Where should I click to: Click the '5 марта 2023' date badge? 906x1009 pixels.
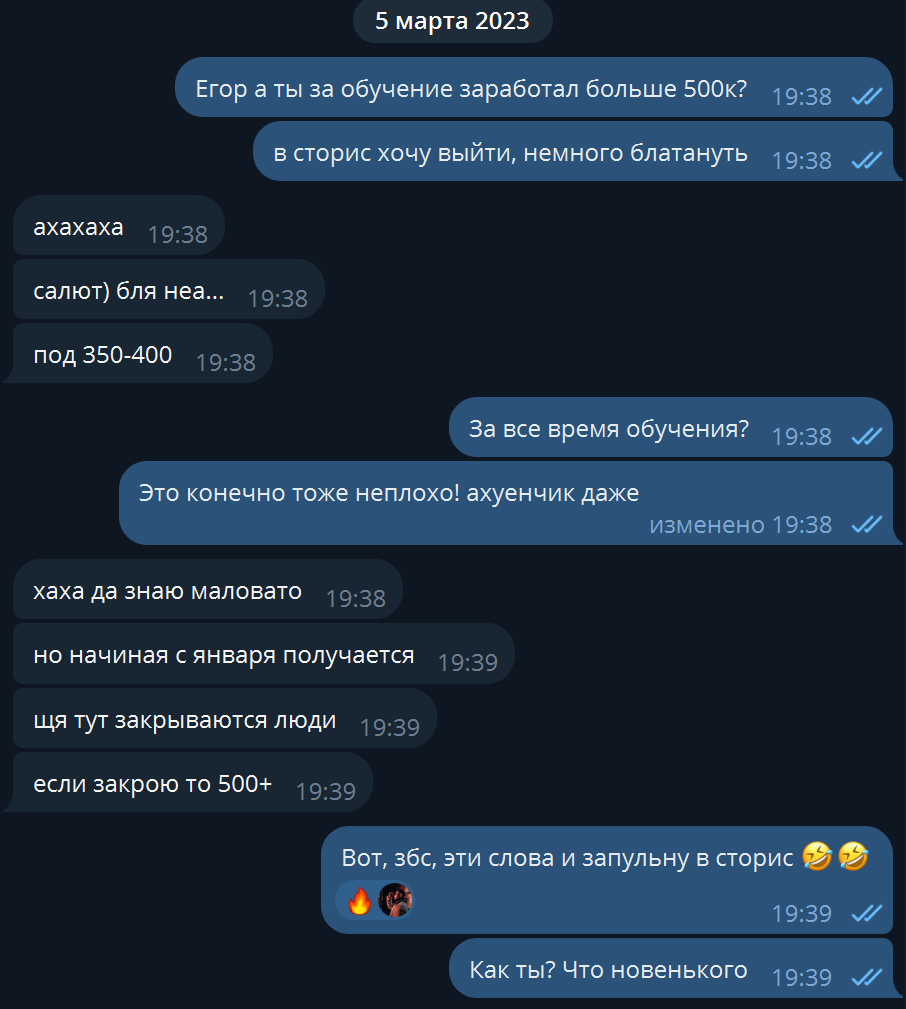click(x=452, y=21)
